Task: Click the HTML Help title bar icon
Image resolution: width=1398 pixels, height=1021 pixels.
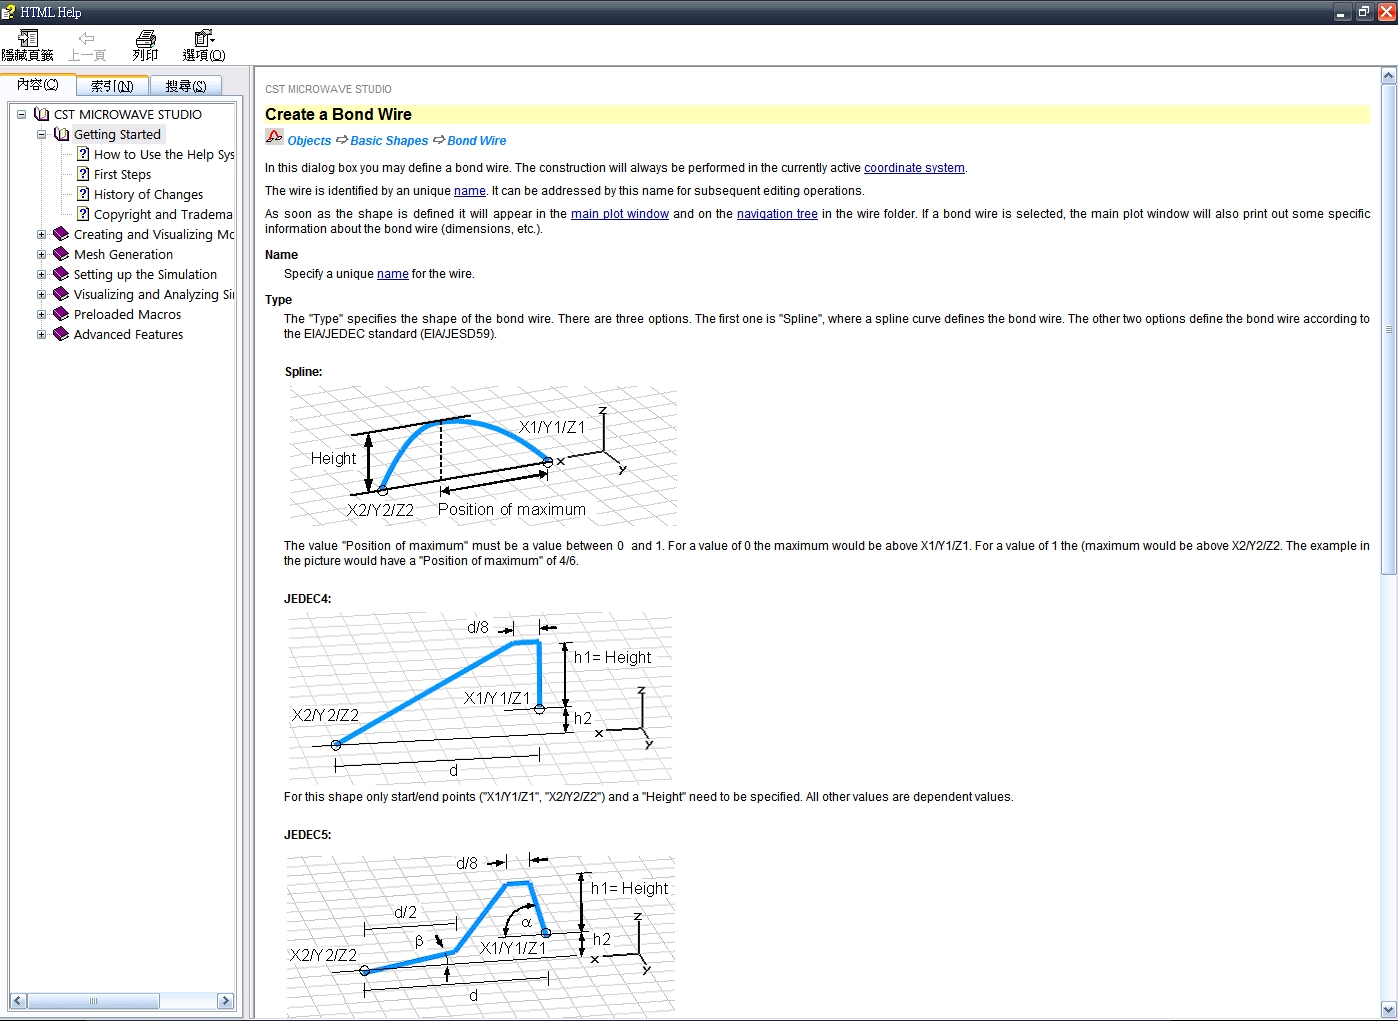Action: (x=9, y=12)
